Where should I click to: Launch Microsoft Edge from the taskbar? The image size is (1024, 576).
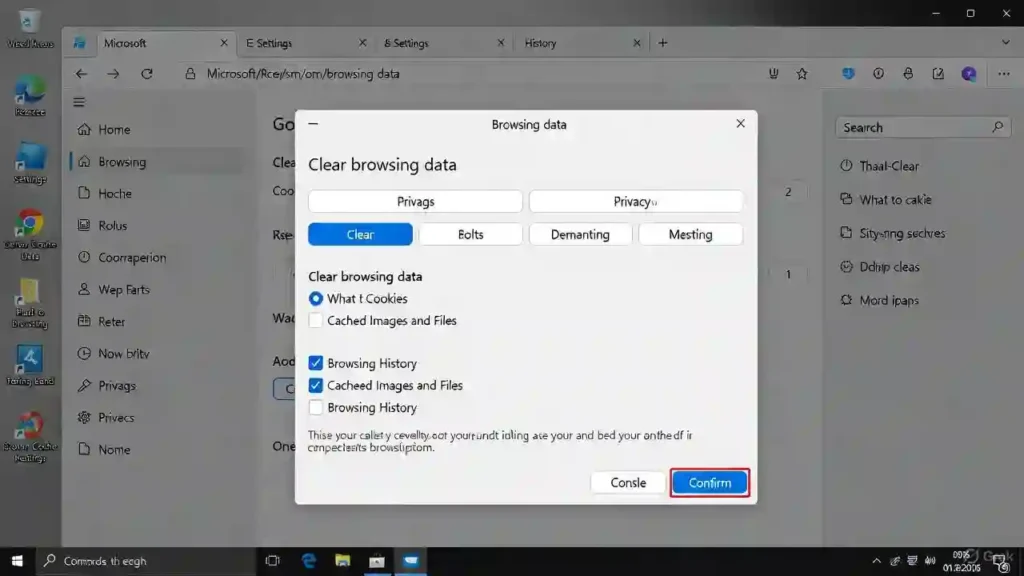pos(308,560)
